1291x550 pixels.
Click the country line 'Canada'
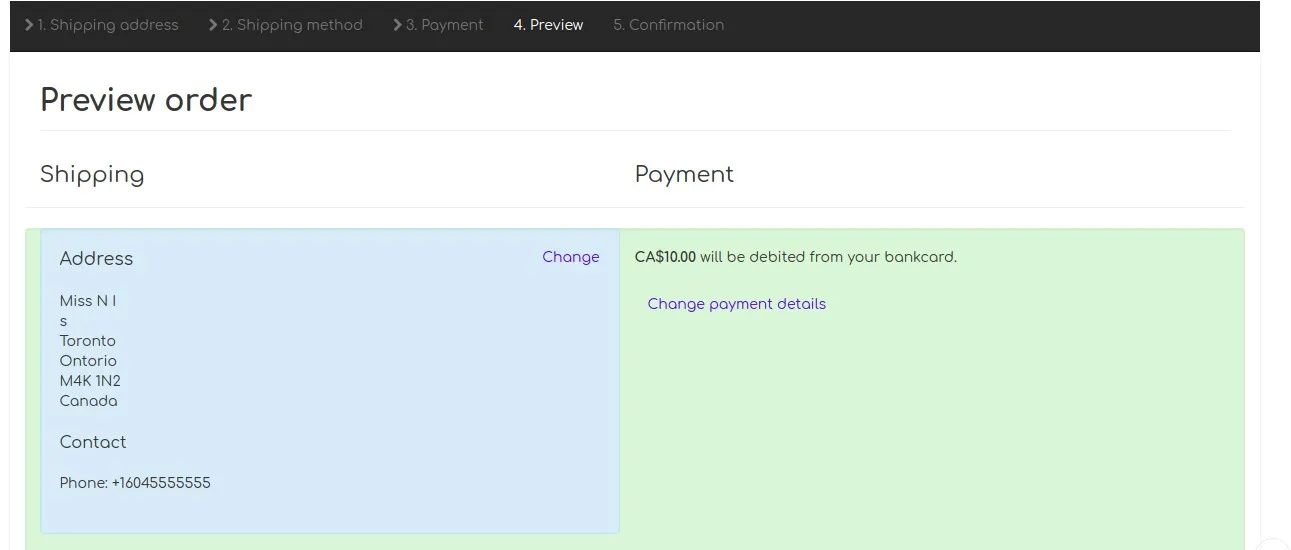pos(88,401)
